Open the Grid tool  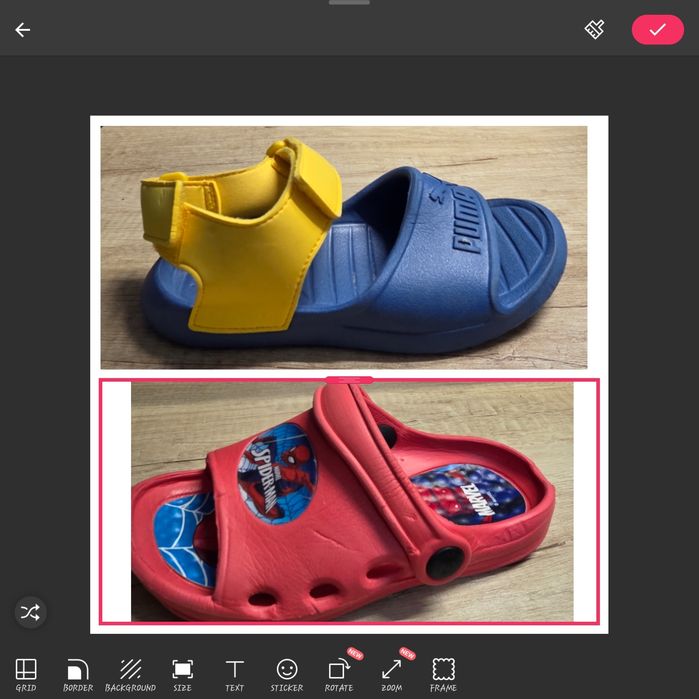click(26, 674)
